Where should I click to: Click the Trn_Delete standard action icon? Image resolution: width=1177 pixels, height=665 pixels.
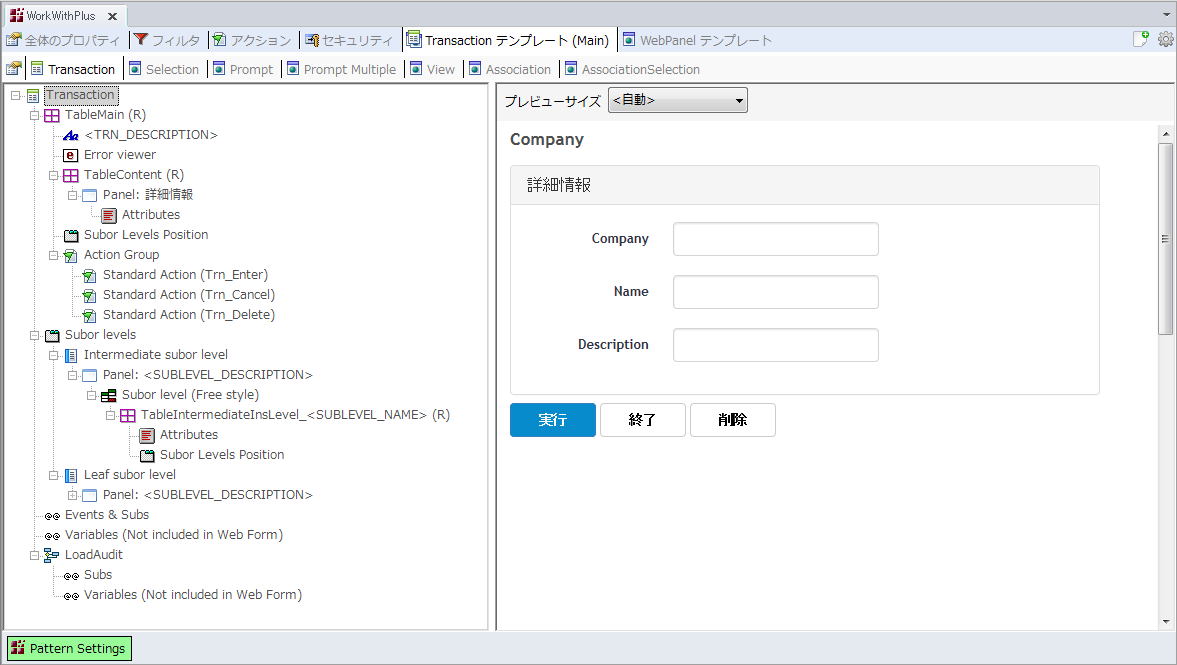(89, 315)
